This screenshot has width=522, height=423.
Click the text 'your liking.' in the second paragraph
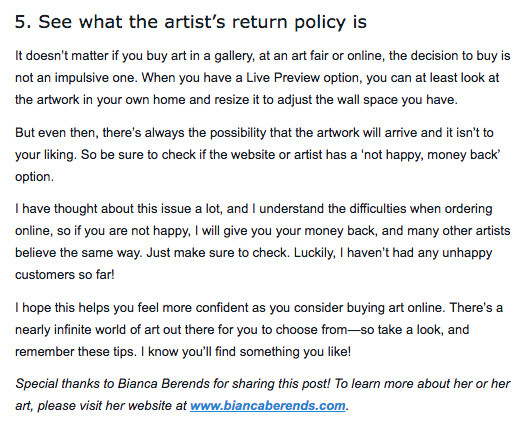point(46,155)
